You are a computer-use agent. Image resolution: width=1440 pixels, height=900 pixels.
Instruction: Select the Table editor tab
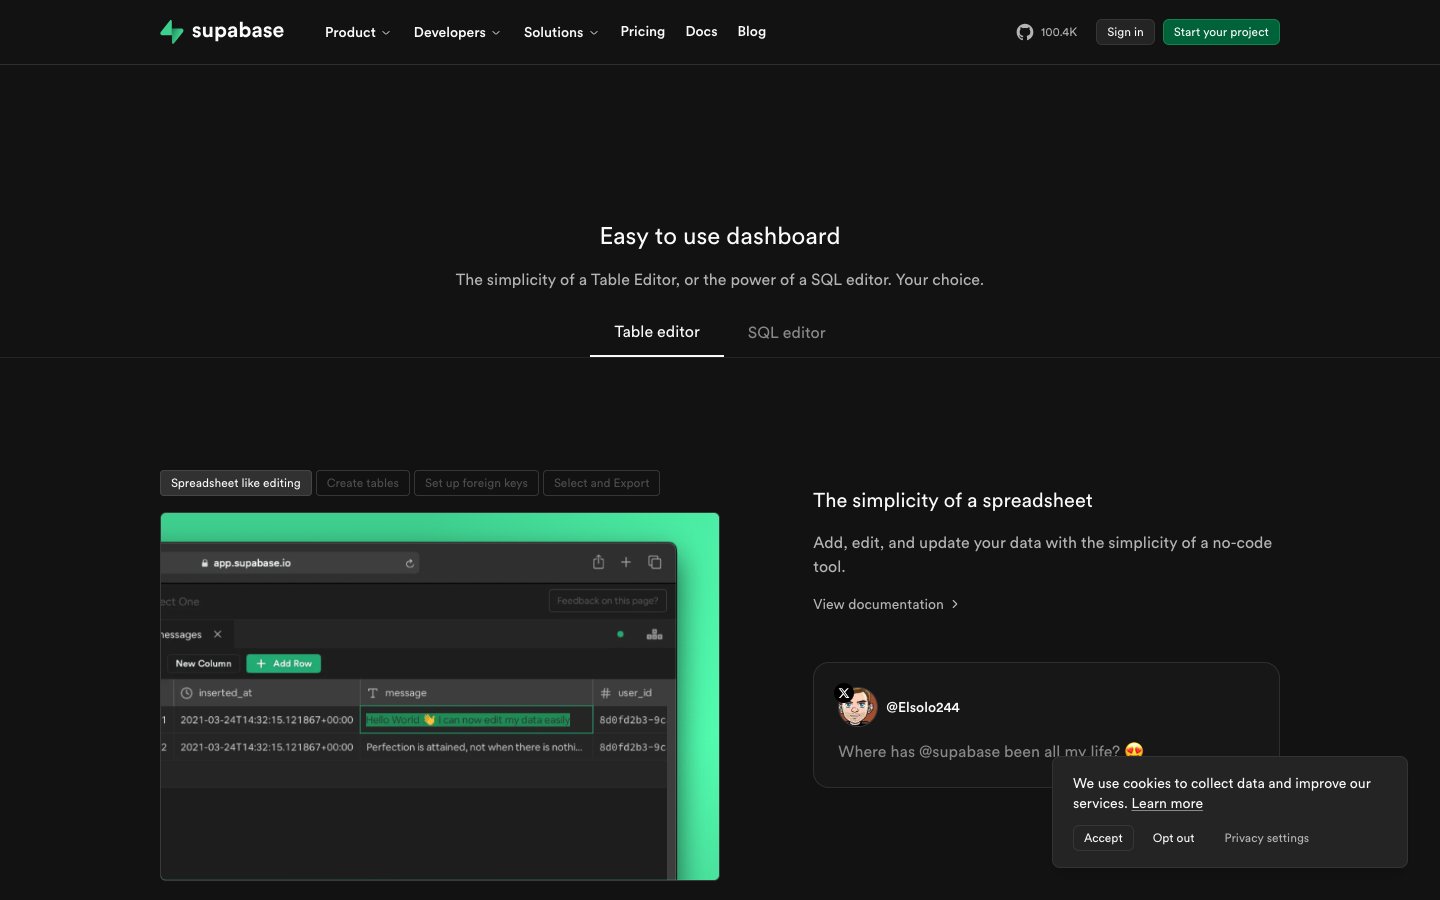click(656, 332)
